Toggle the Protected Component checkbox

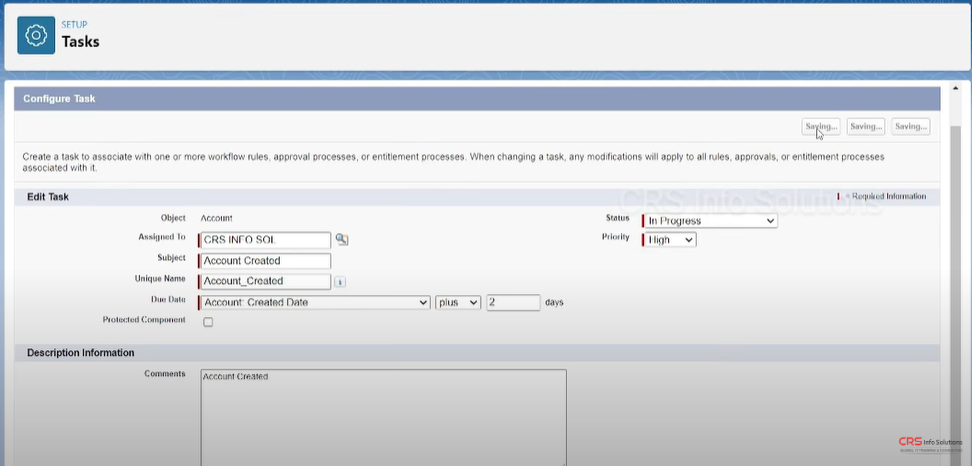208,322
